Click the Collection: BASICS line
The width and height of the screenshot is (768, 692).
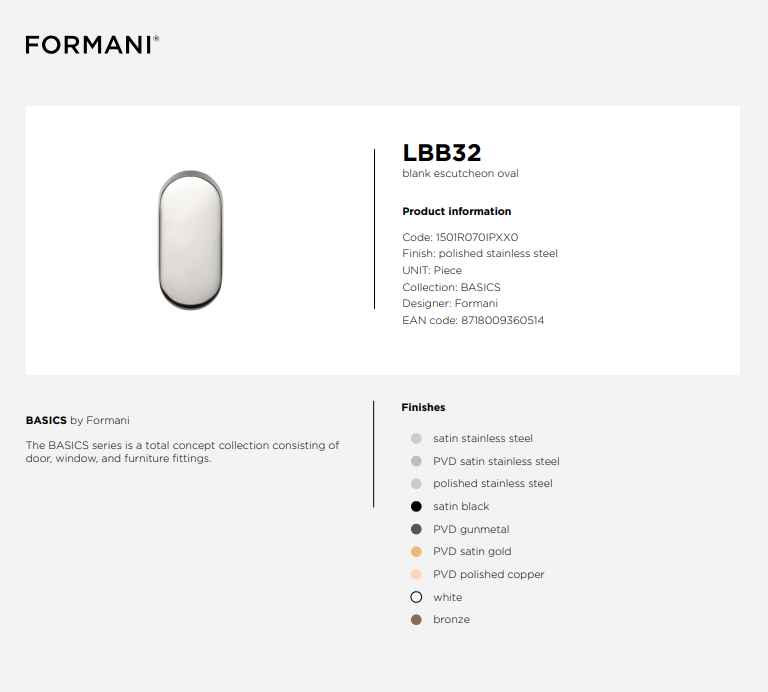tap(451, 287)
